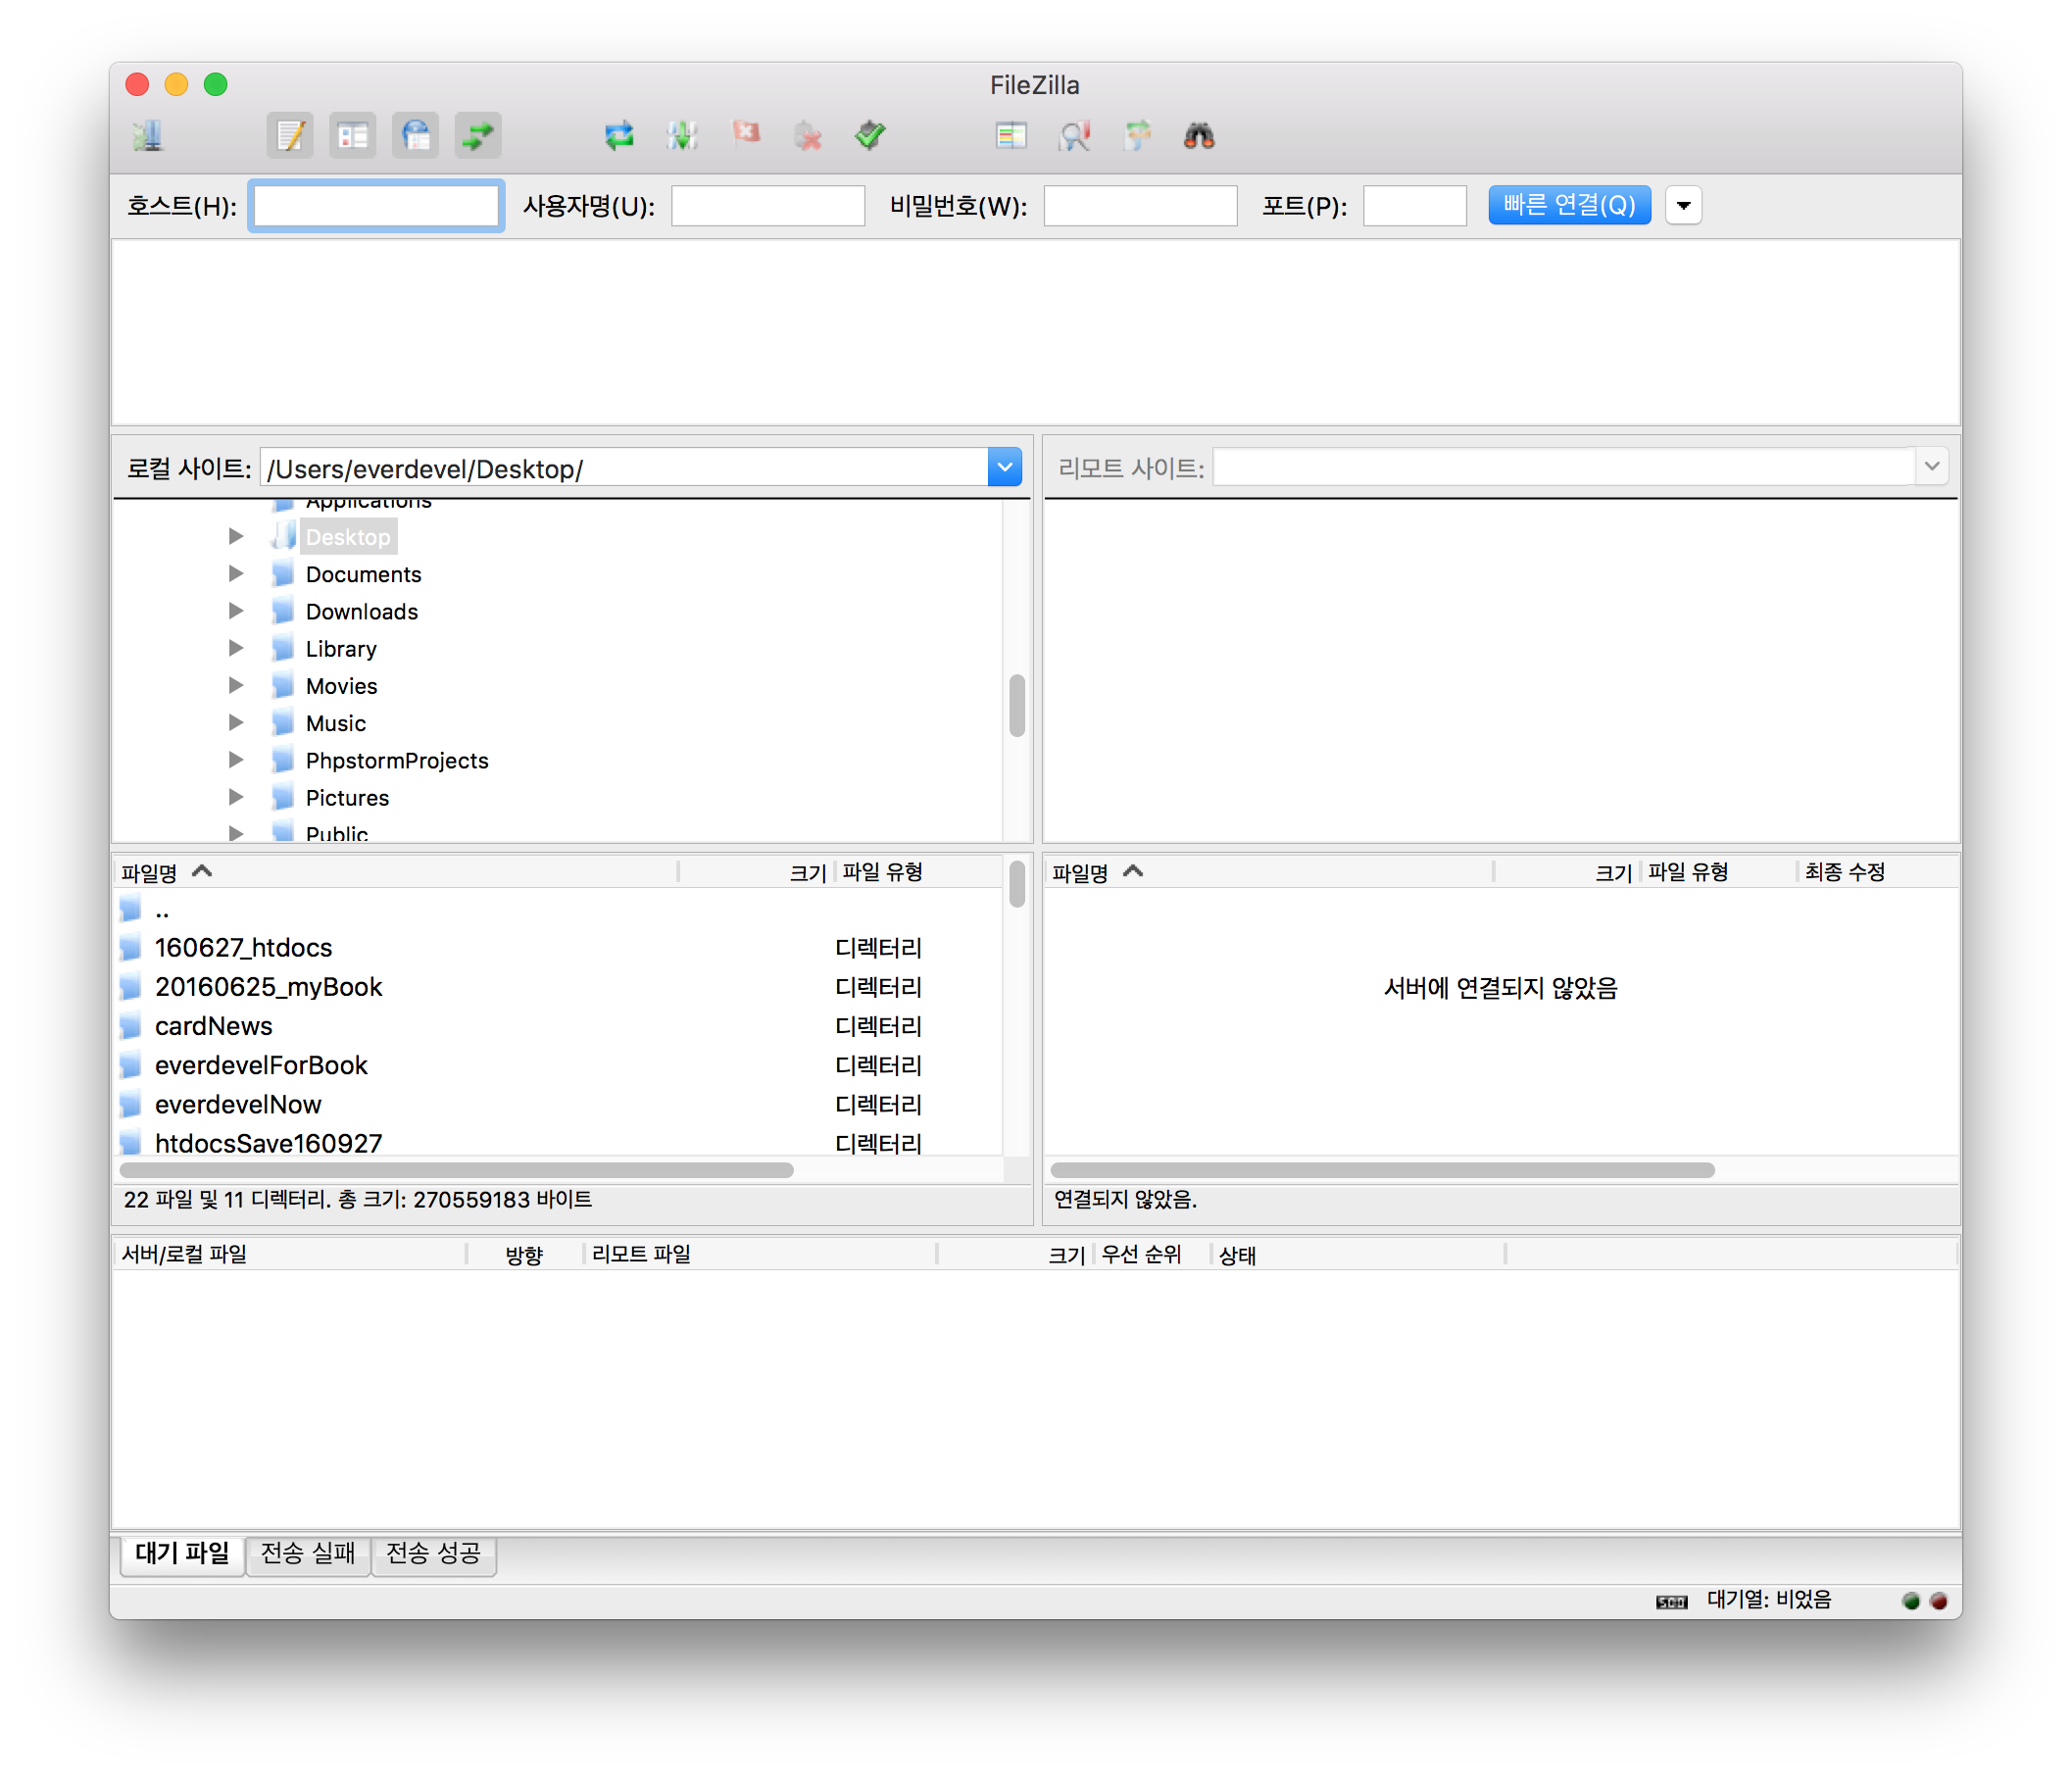Click remote file list horizontal scrollbar
The height and width of the screenshot is (1776, 2072).
pyautogui.click(x=1384, y=1171)
